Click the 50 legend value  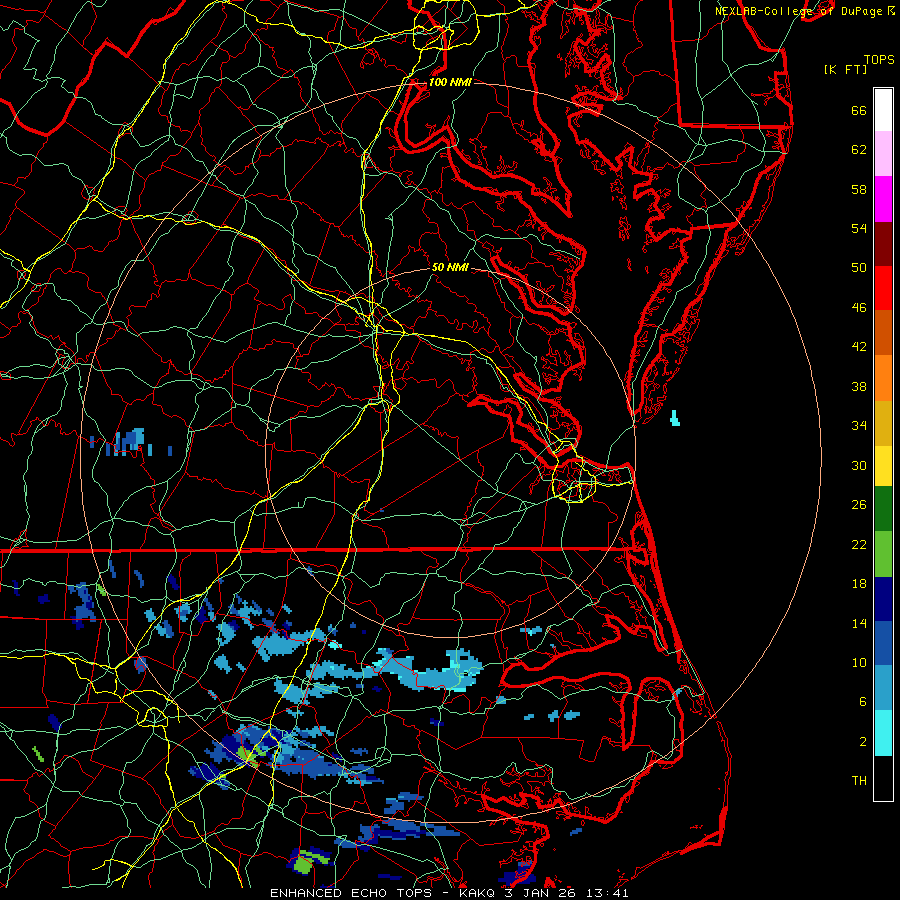point(859,268)
